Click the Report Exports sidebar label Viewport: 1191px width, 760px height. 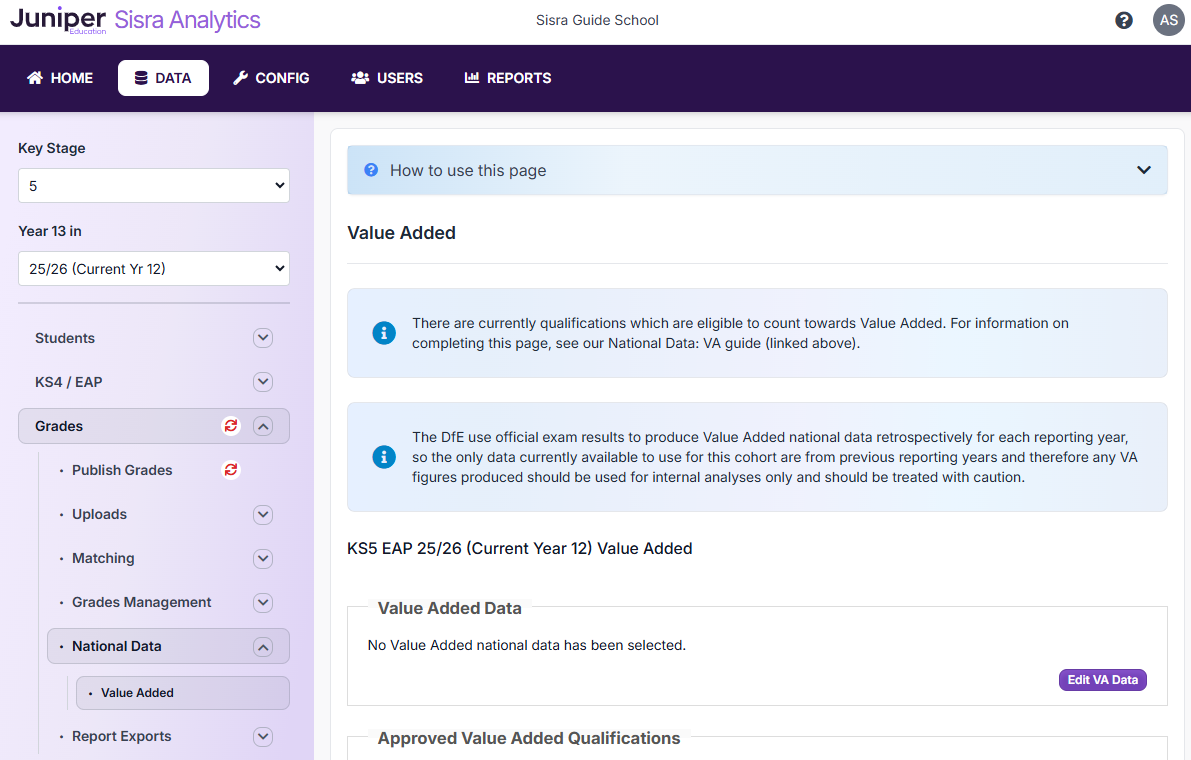(x=122, y=736)
